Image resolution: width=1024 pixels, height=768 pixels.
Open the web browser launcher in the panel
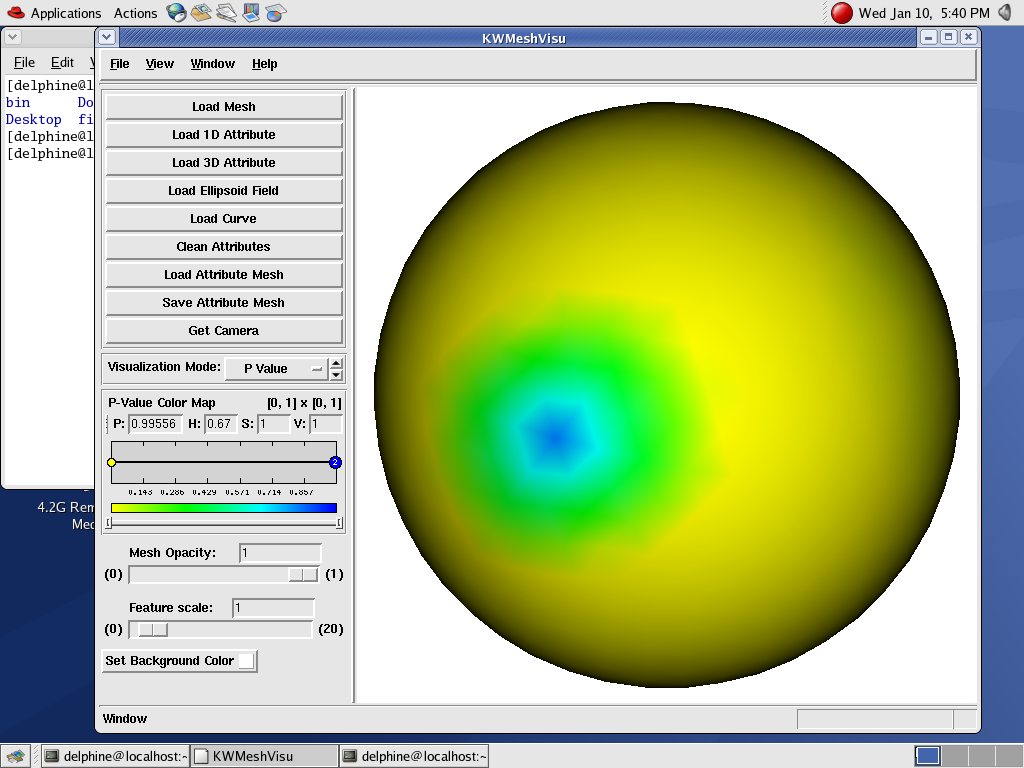(x=177, y=13)
